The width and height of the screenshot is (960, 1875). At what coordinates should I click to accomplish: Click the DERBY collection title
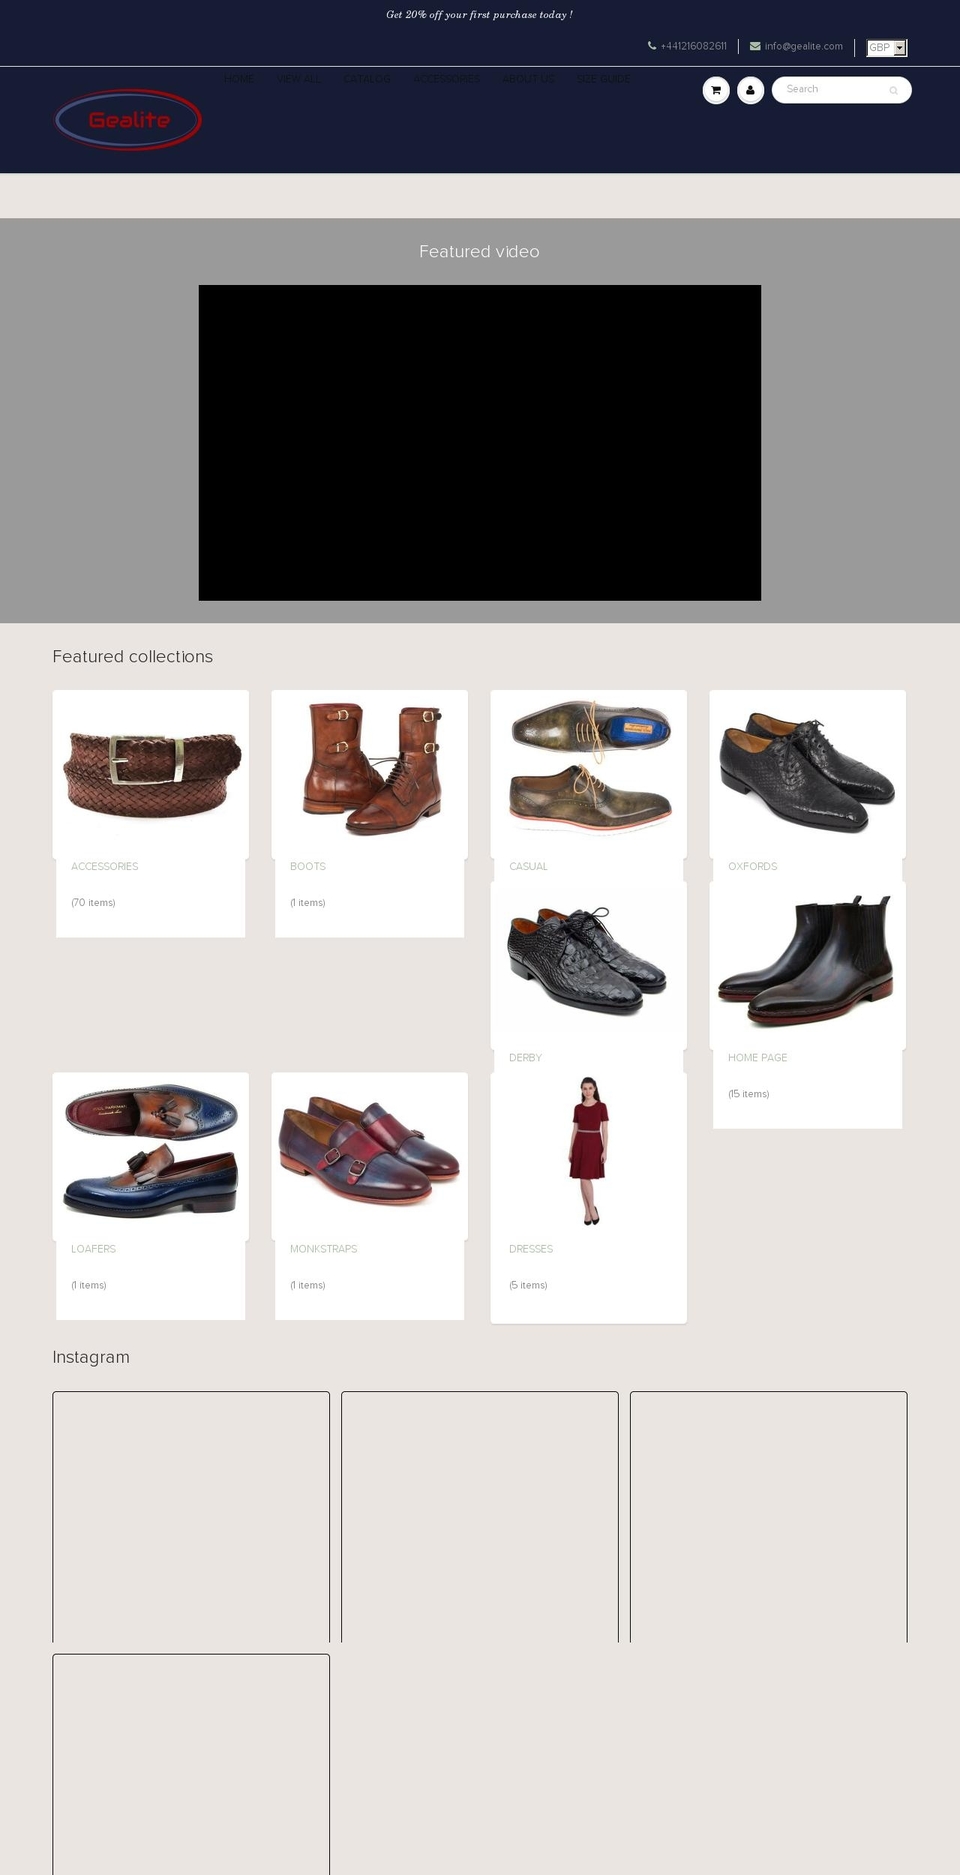pos(525,1058)
